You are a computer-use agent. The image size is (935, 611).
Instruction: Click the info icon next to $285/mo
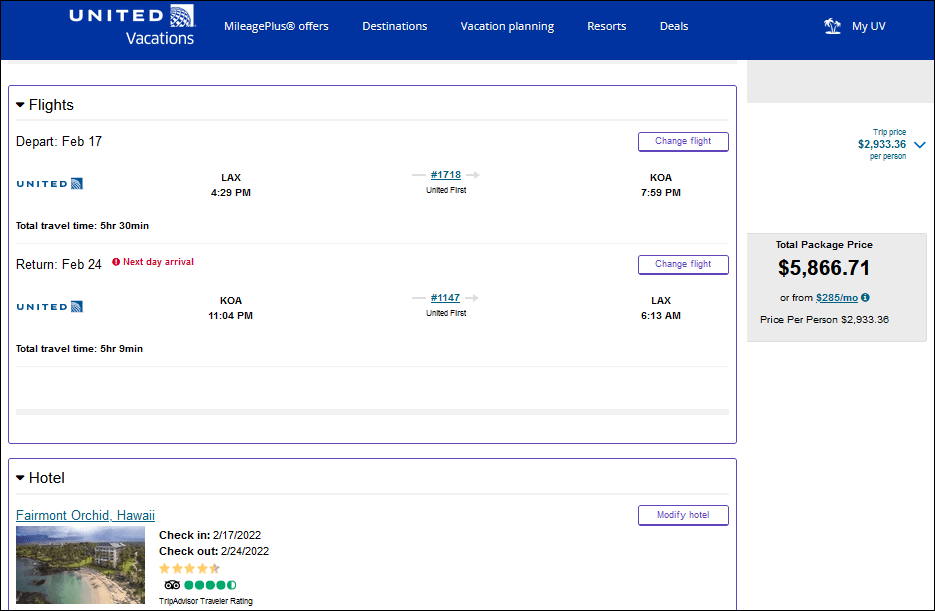(x=865, y=297)
